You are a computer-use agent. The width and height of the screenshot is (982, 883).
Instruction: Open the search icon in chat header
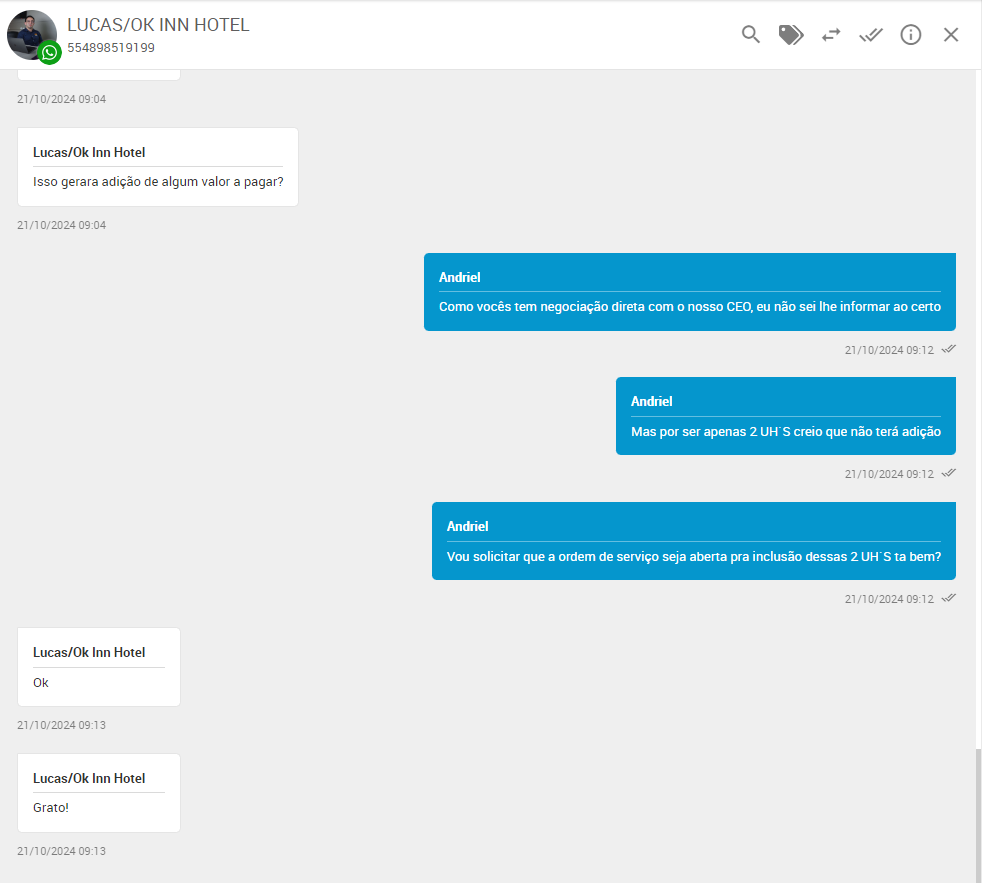pyautogui.click(x=751, y=35)
